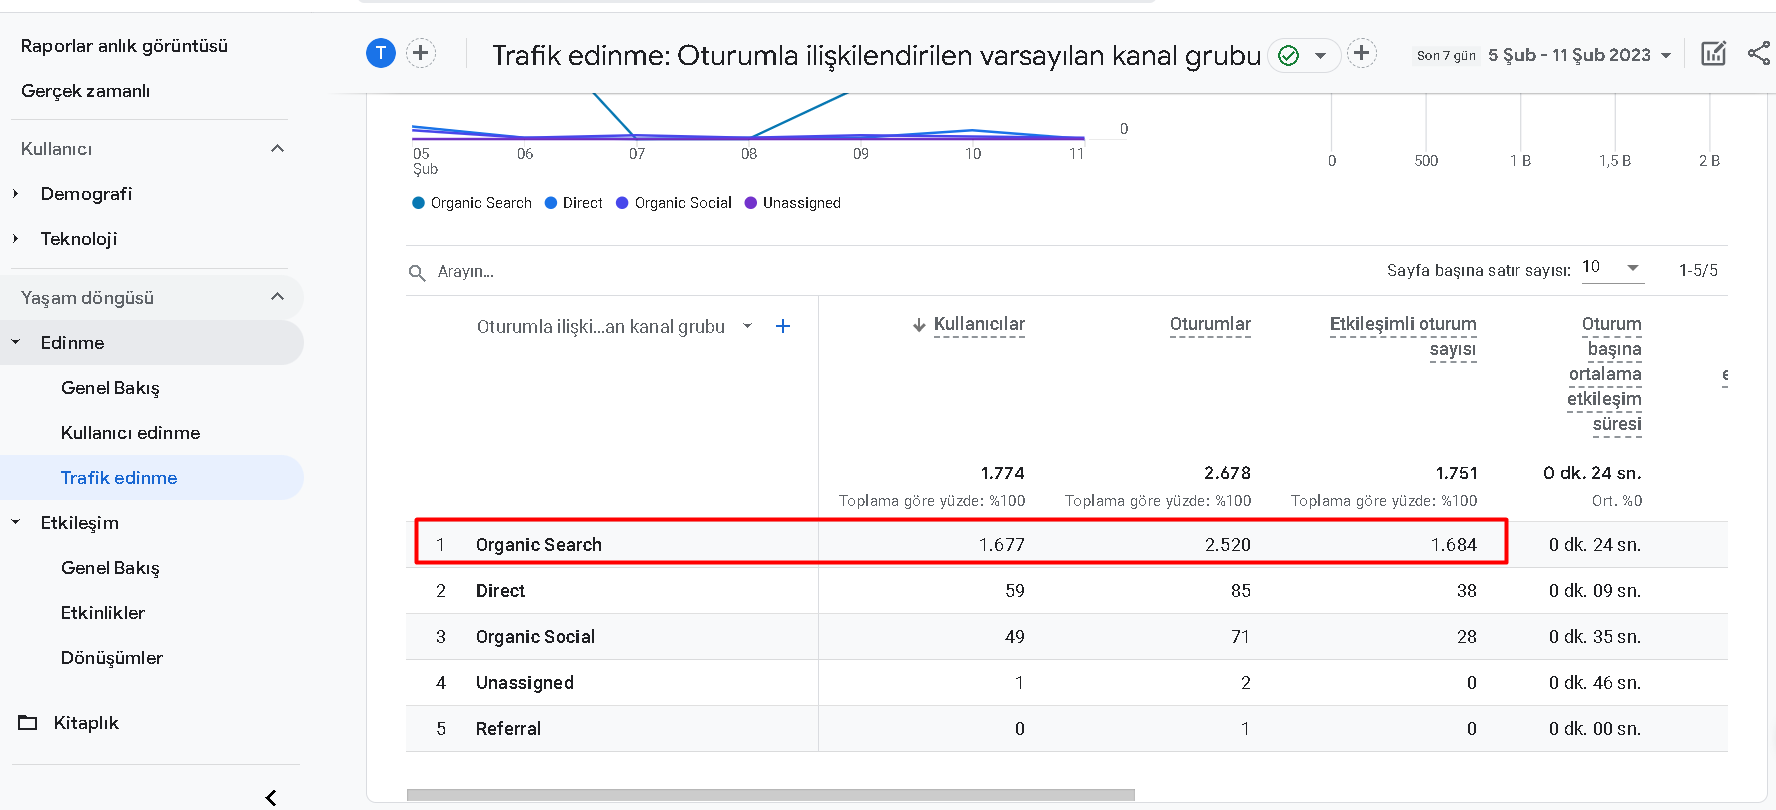This screenshot has width=1776, height=810.
Task: Click the total users value 1.774
Action: pos(1003,473)
